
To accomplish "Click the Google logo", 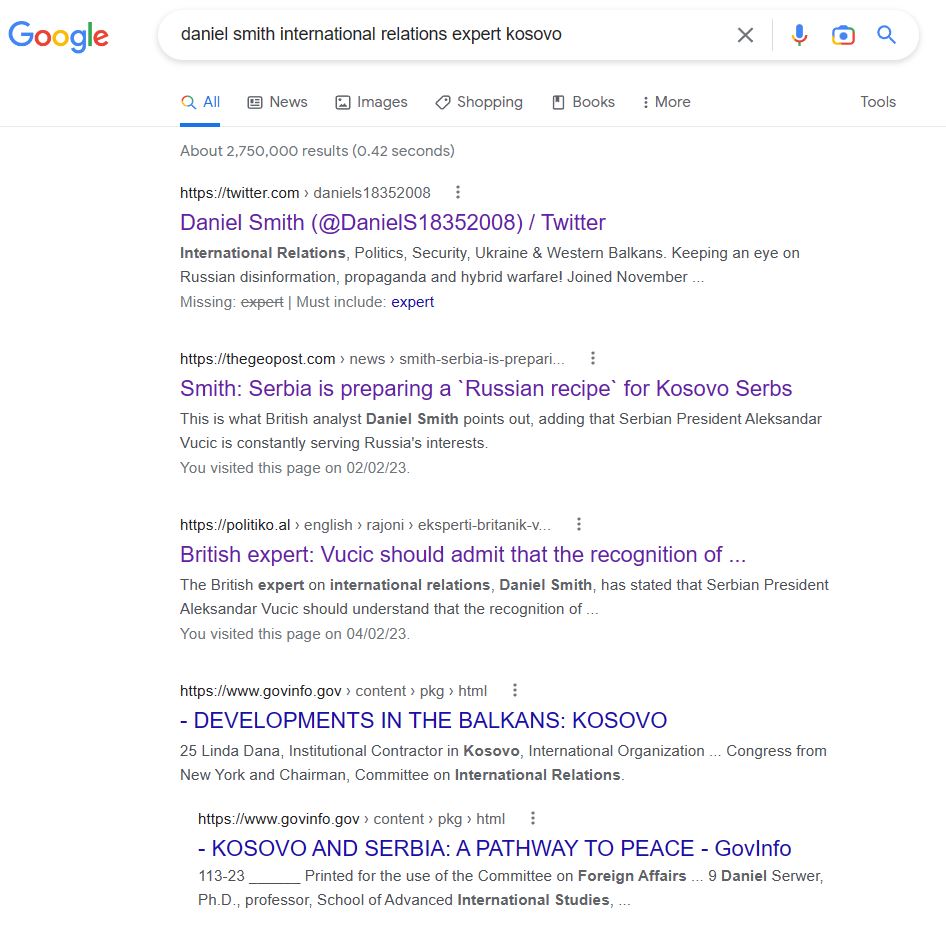I will [x=59, y=36].
